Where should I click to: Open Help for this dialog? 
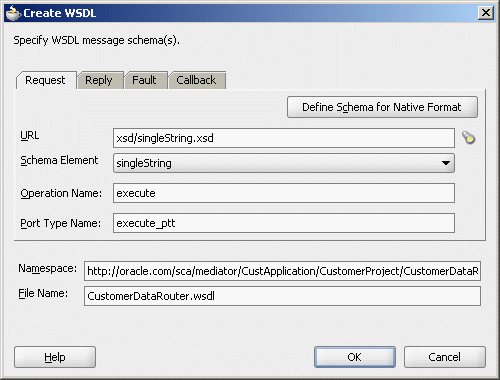click(x=55, y=357)
